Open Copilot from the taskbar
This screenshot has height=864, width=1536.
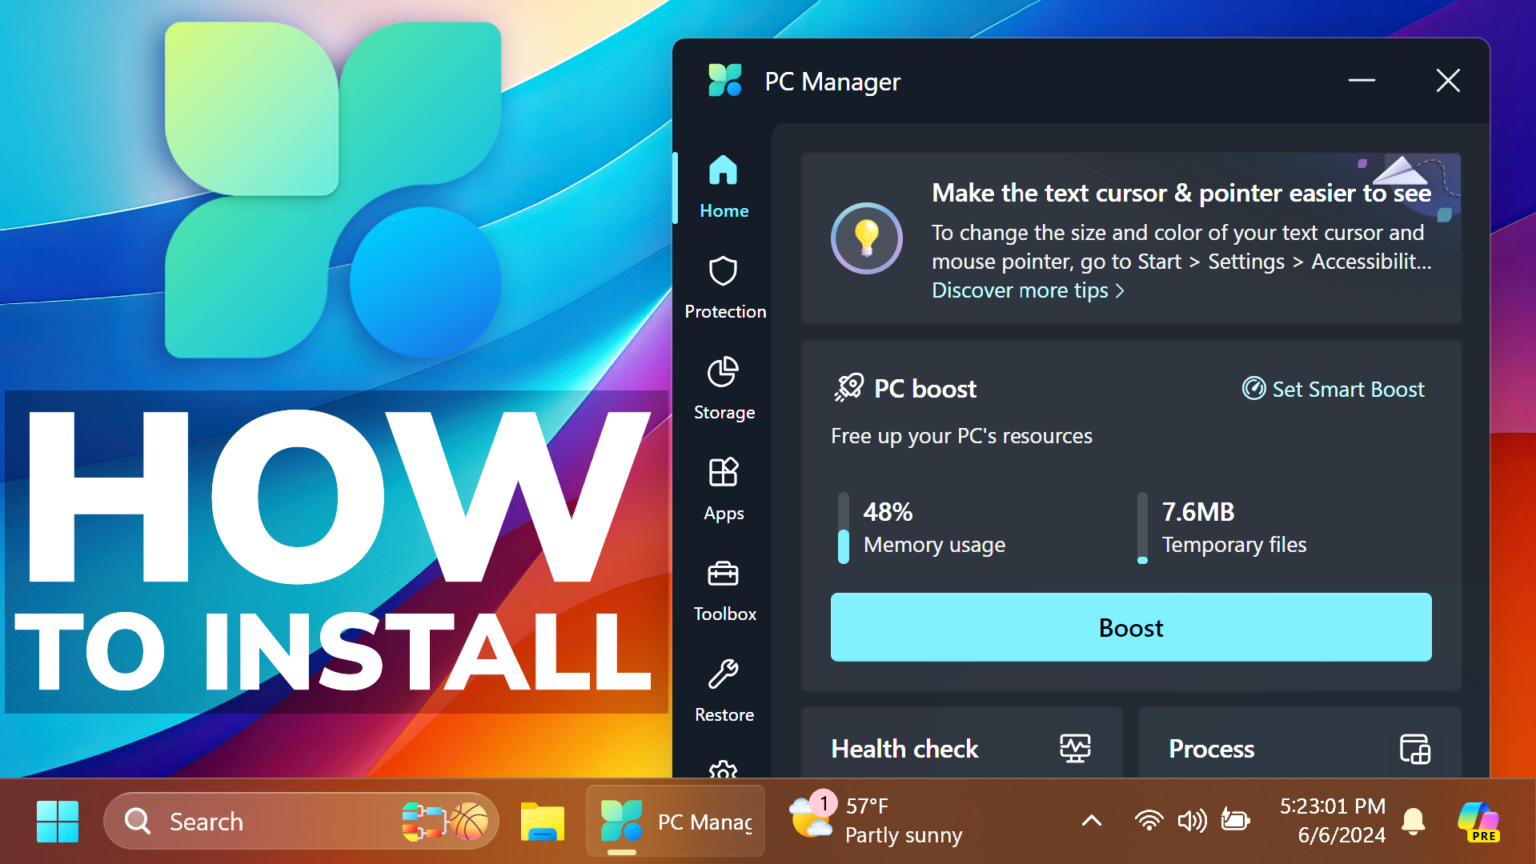click(1478, 821)
